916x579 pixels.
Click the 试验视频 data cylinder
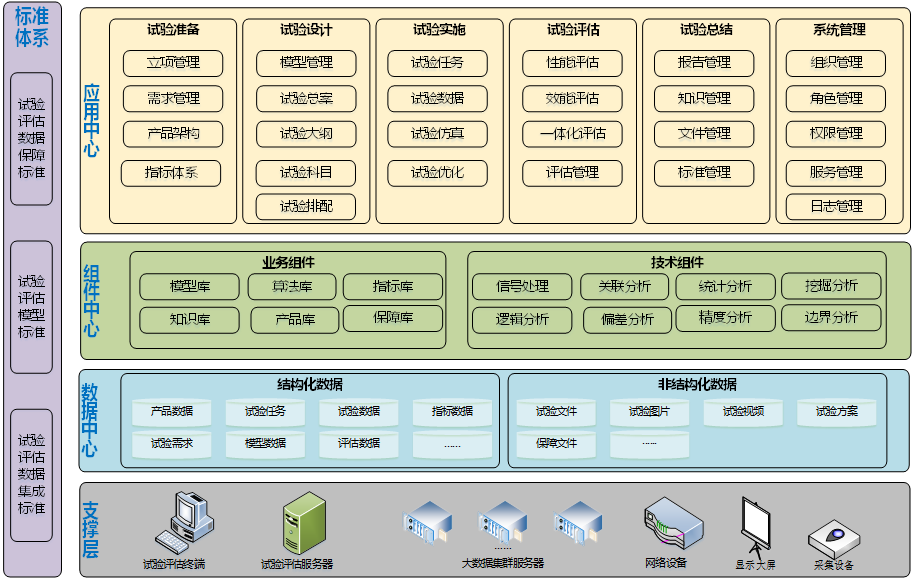coord(742,411)
